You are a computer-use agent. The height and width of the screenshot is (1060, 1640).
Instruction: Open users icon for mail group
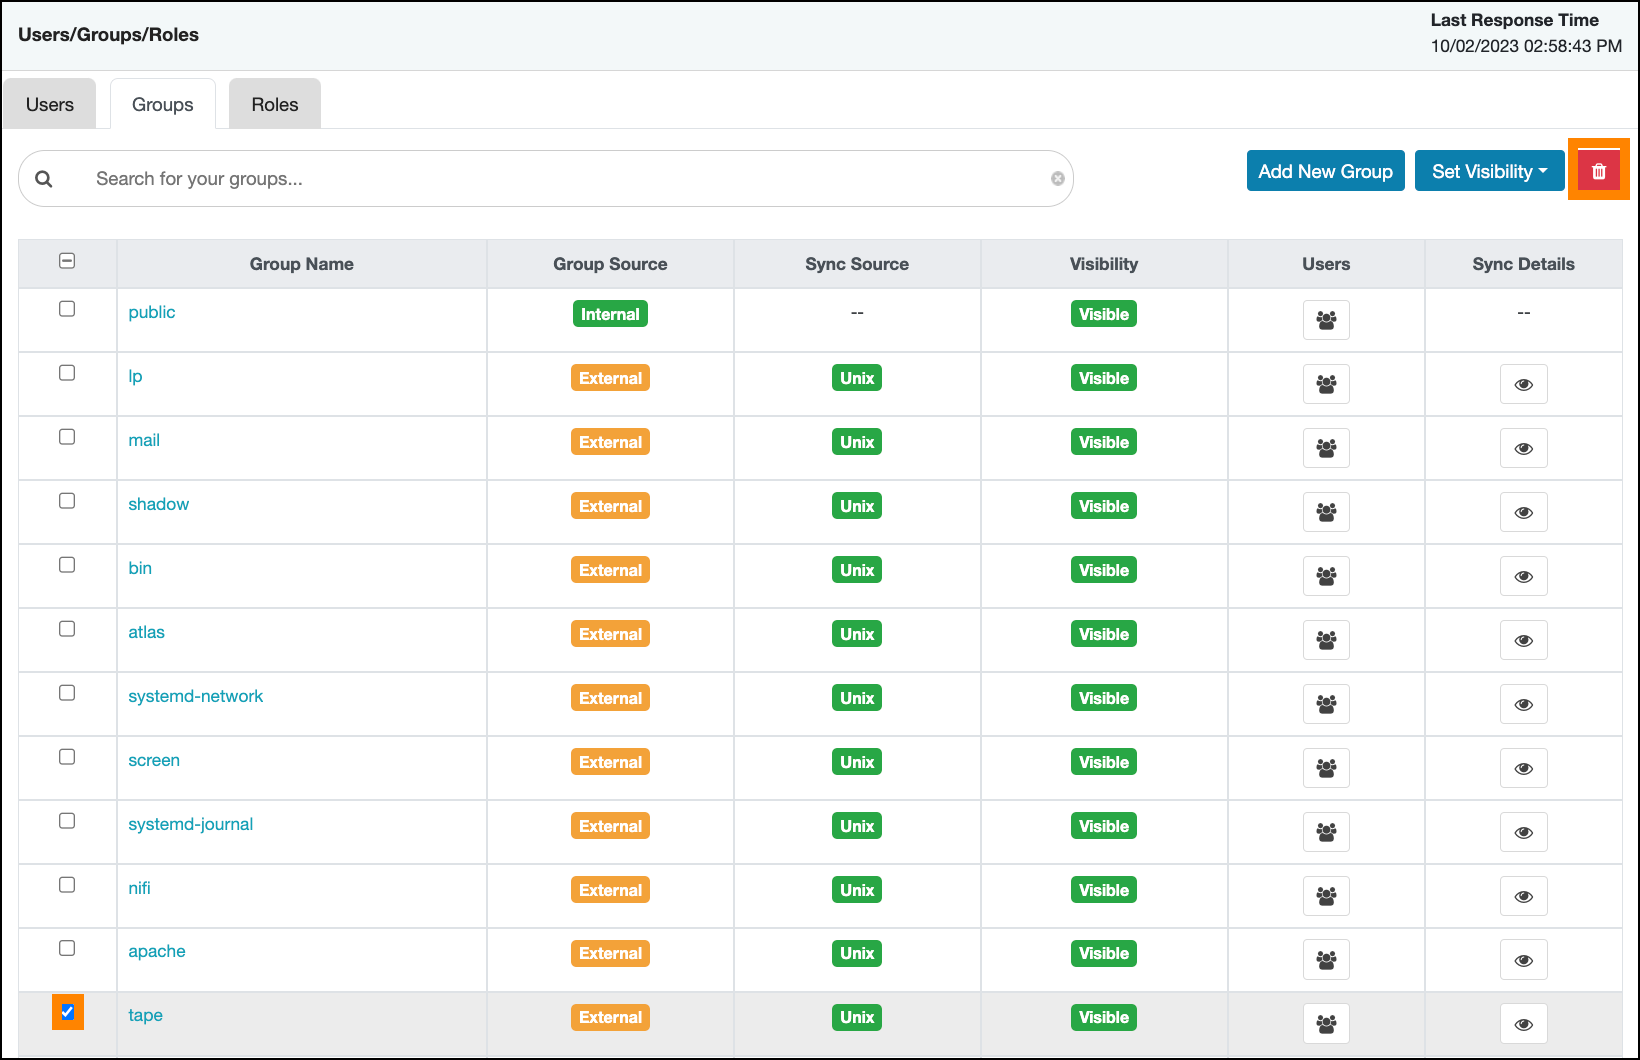[x=1326, y=448]
